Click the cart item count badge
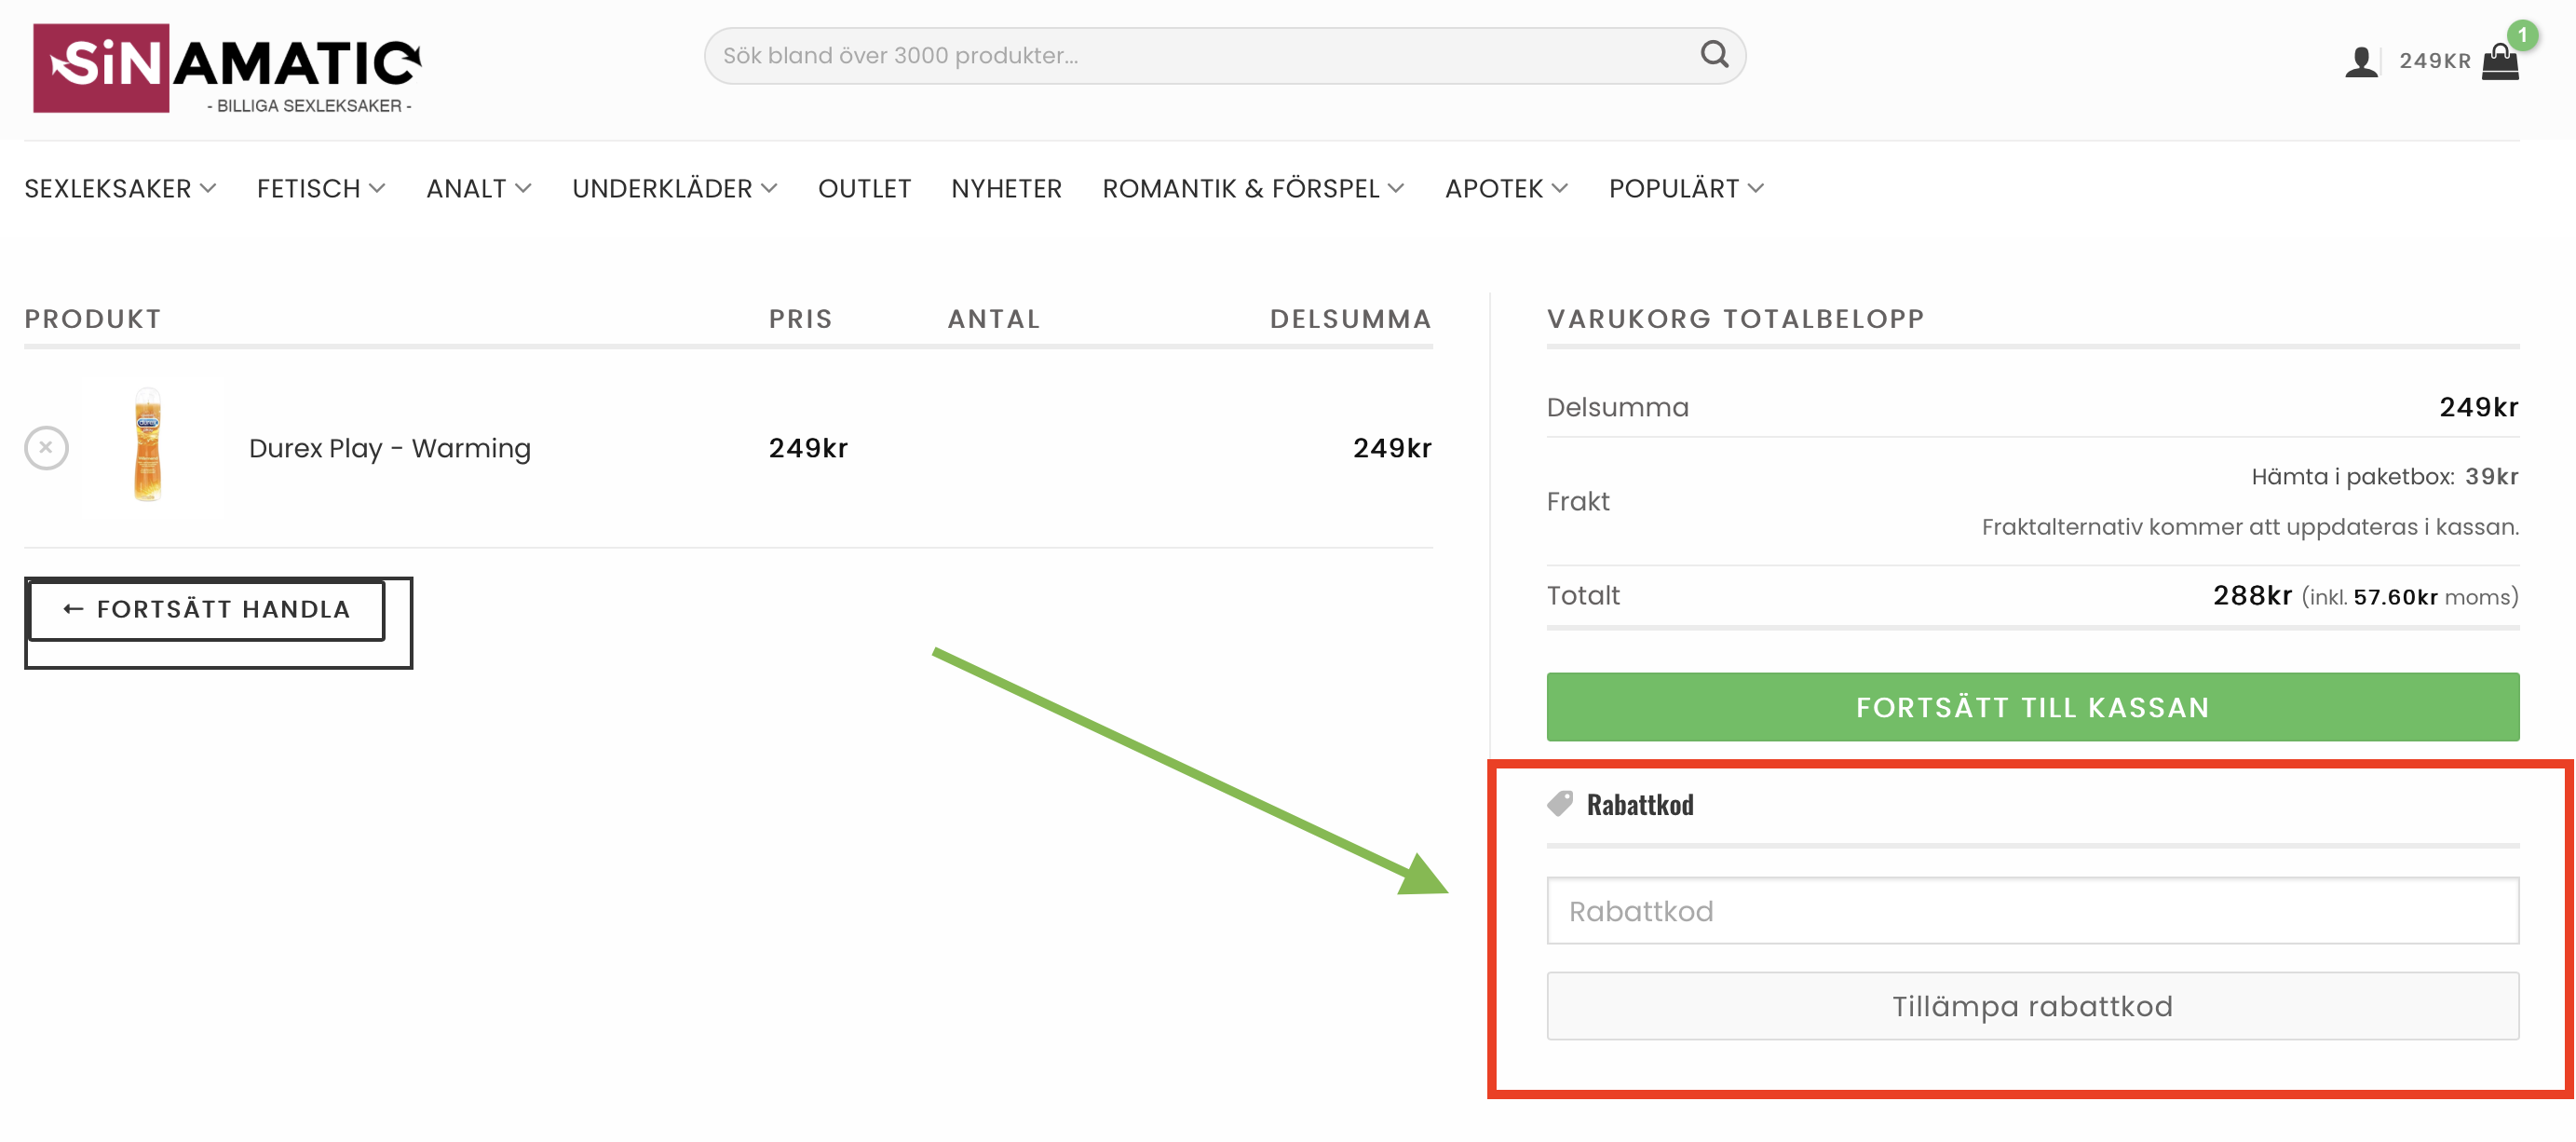Image resolution: width=2576 pixels, height=1142 pixels. tap(2522, 36)
